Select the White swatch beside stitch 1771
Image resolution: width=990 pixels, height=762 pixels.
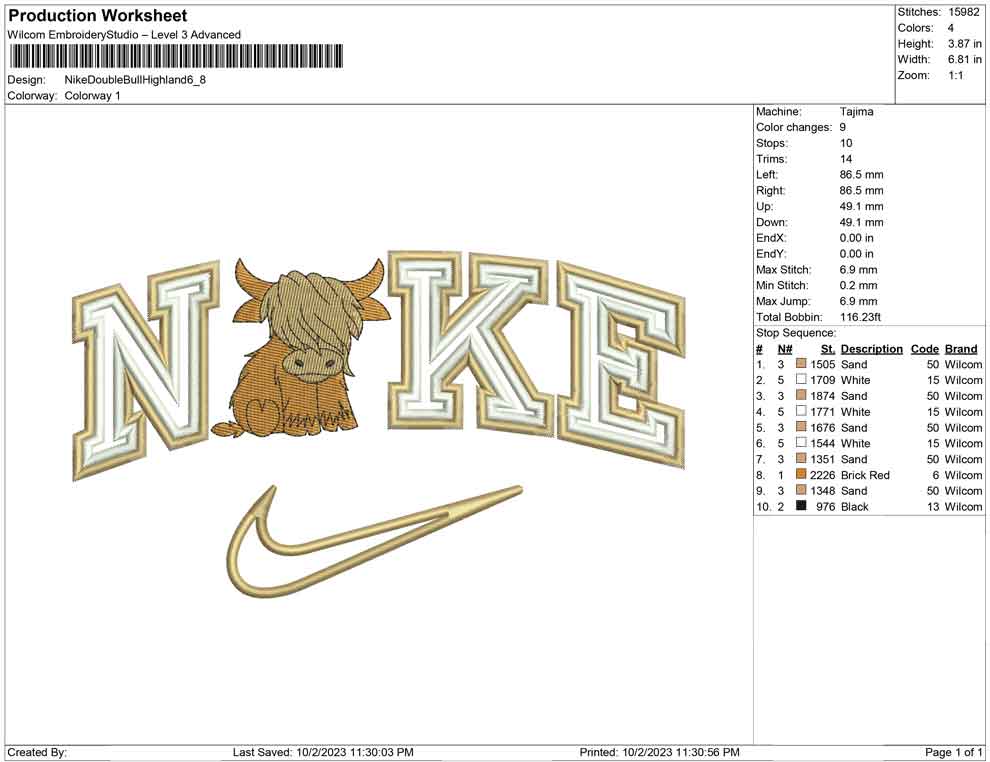[801, 411]
